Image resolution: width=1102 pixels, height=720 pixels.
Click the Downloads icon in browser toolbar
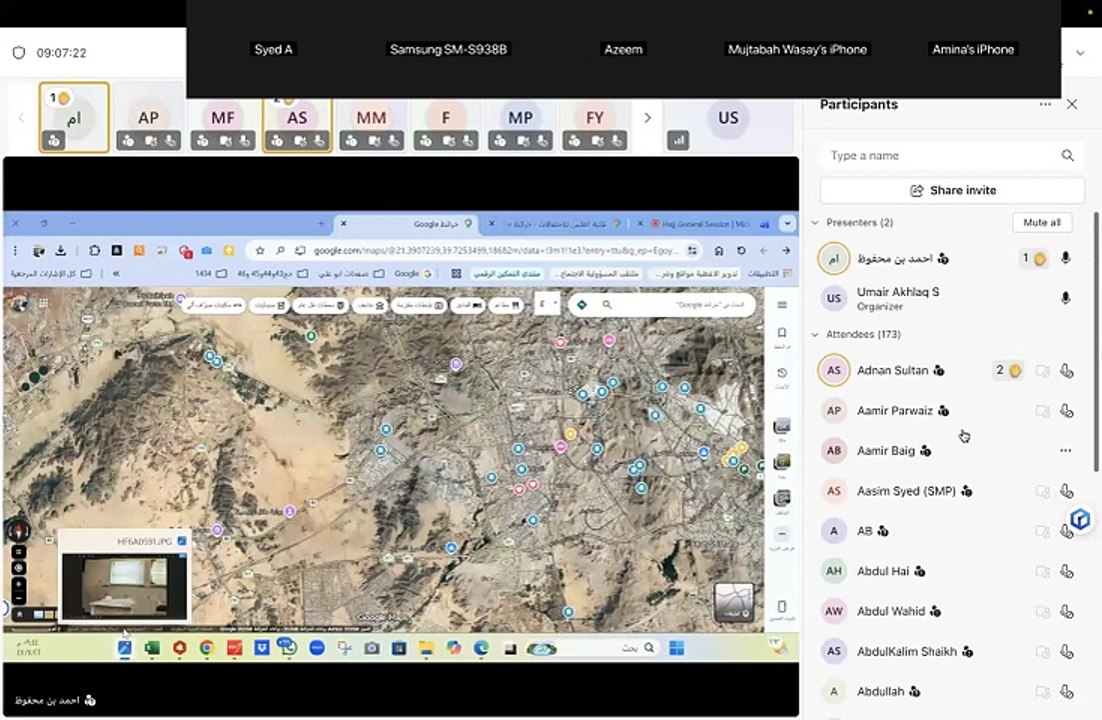(x=60, y=250)
